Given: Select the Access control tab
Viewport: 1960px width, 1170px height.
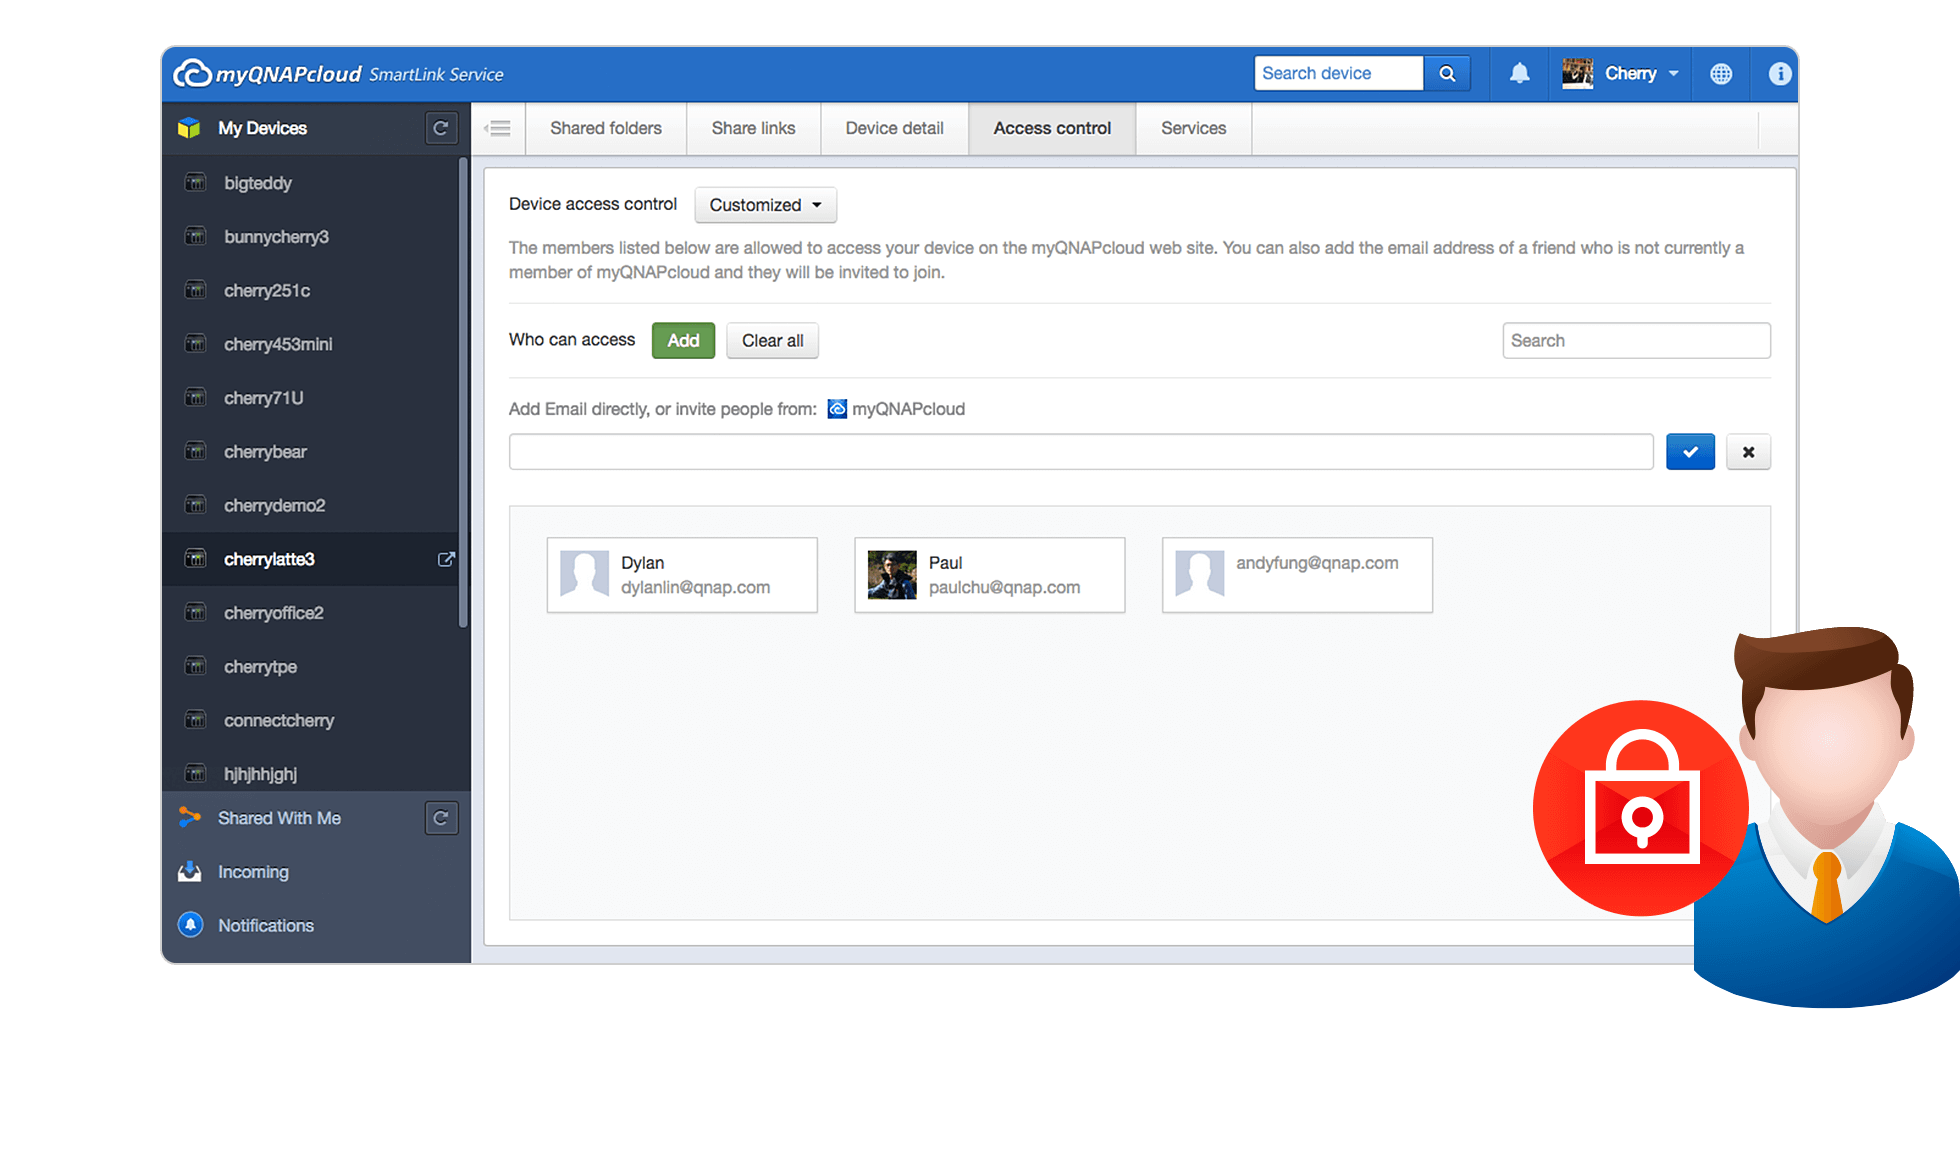Looking at the screenshot, I should pos(1052,128).
